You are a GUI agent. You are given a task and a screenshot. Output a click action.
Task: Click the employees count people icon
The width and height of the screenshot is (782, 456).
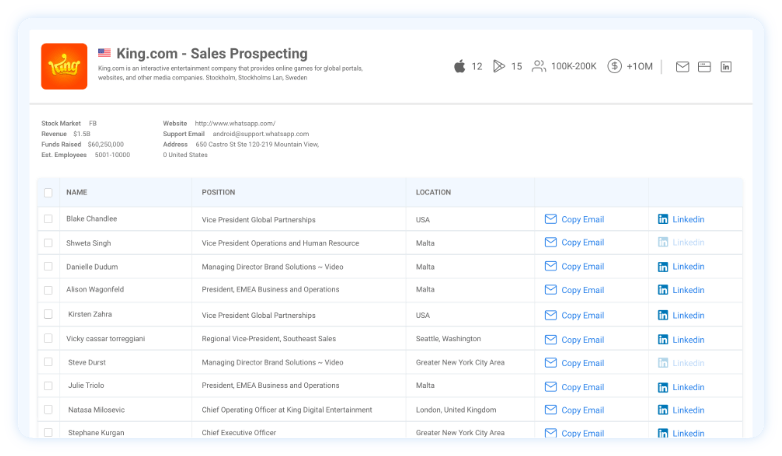[539, 66]
